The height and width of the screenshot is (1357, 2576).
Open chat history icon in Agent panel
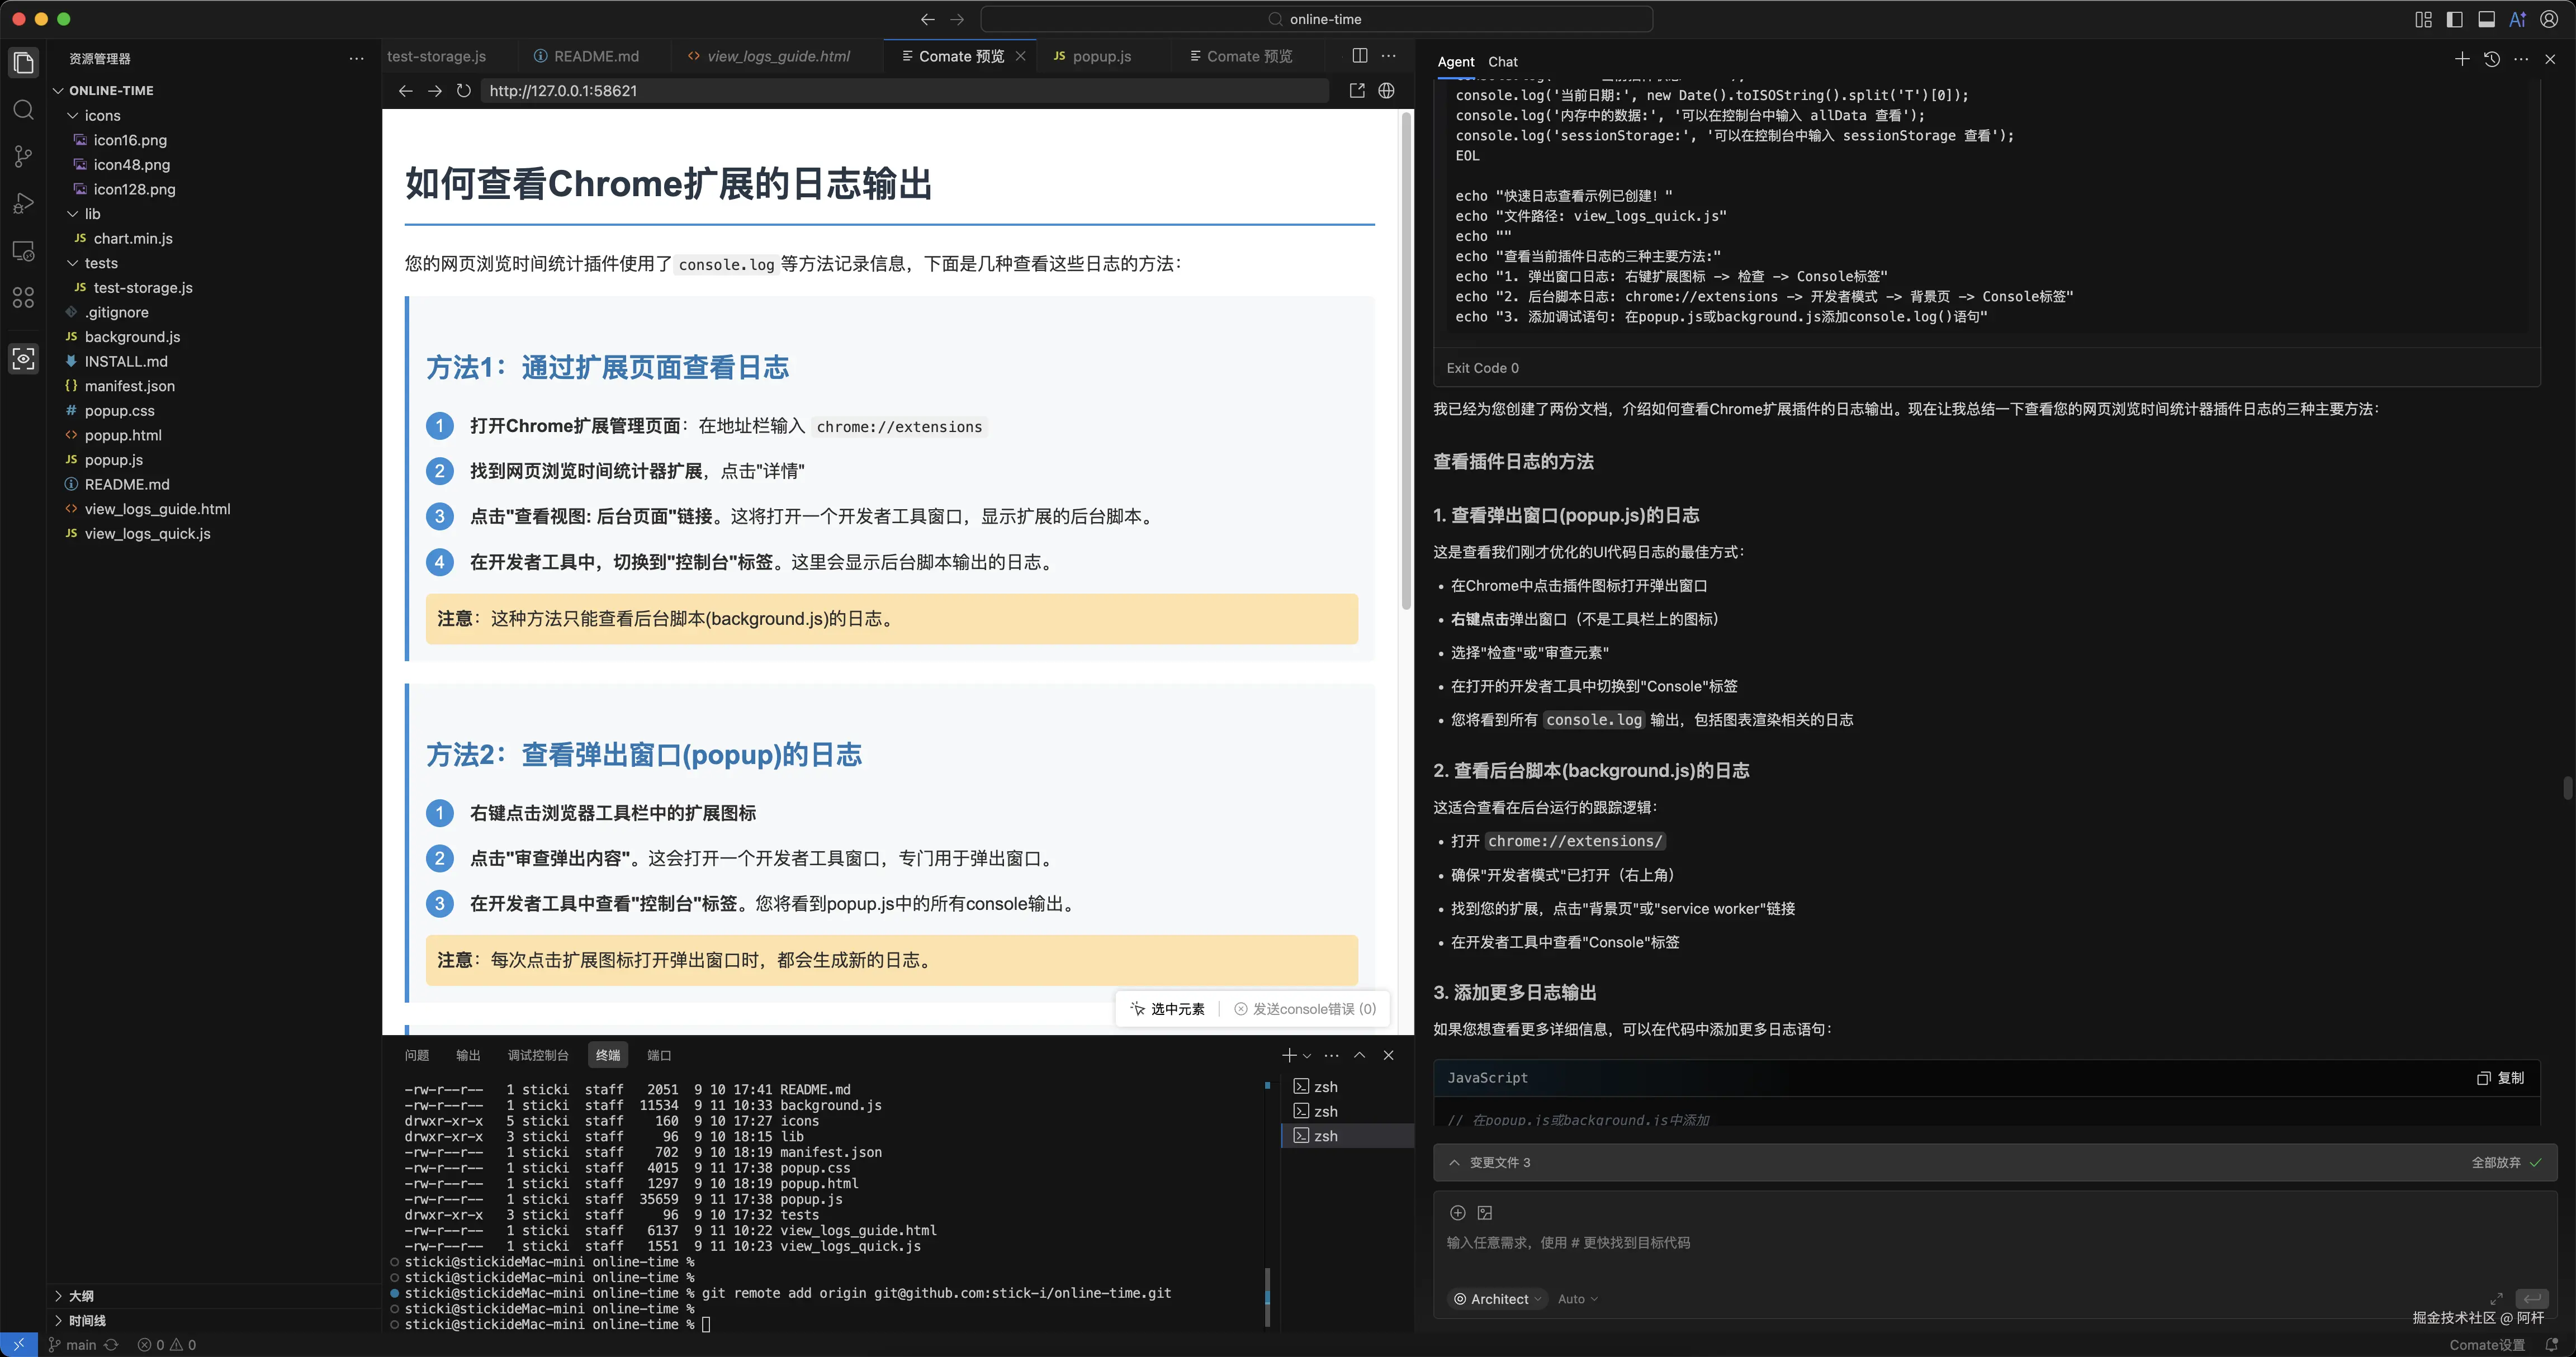(2491, 60)
